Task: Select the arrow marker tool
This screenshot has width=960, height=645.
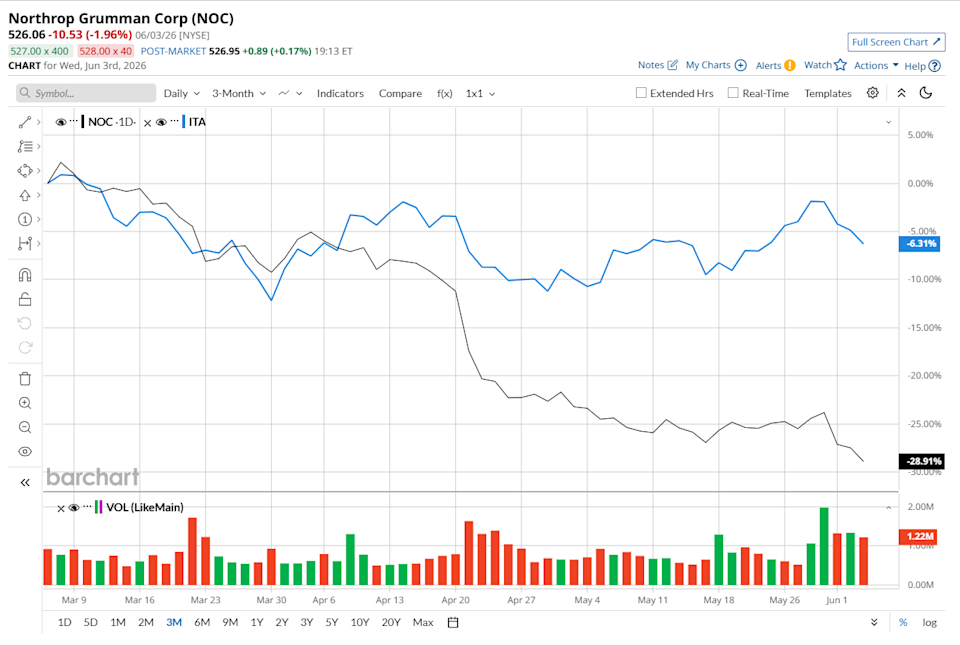Action: (x=24, y=195)
